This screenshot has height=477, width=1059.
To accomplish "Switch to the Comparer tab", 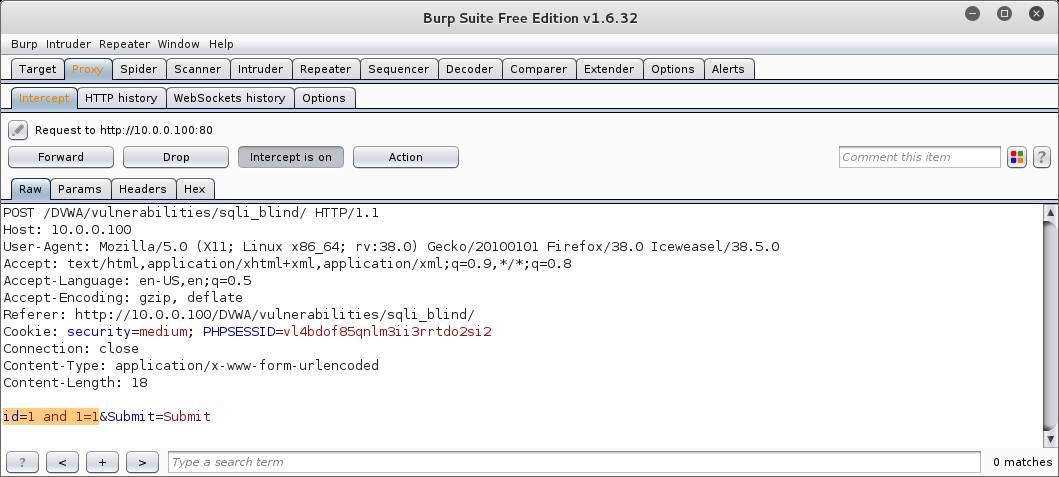I will 538,69.
